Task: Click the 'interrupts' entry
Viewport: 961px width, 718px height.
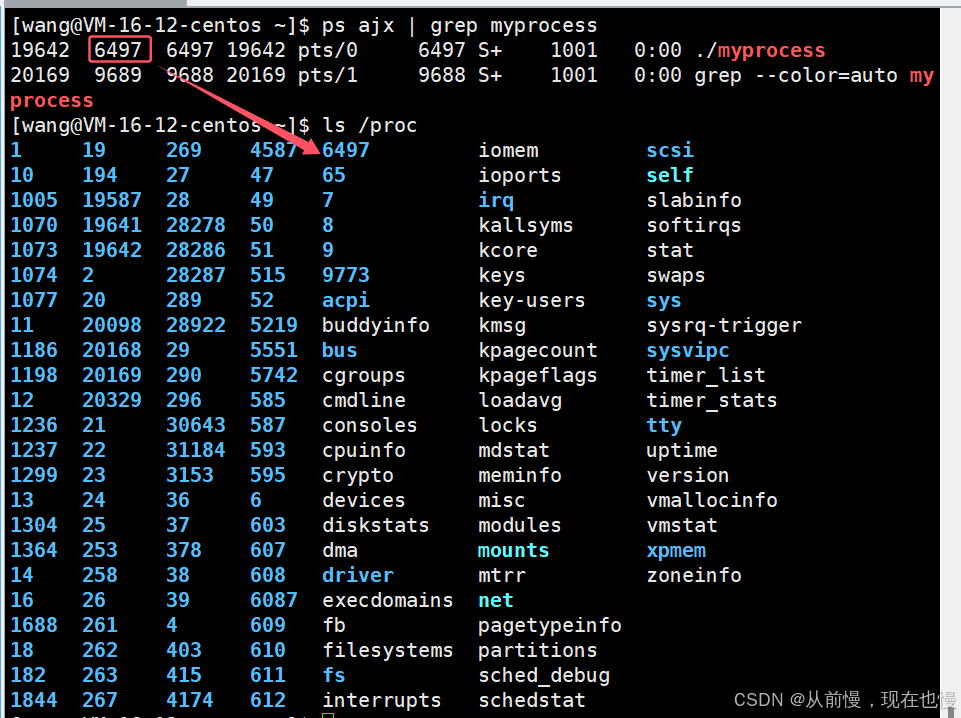Action: click(382, 700)
